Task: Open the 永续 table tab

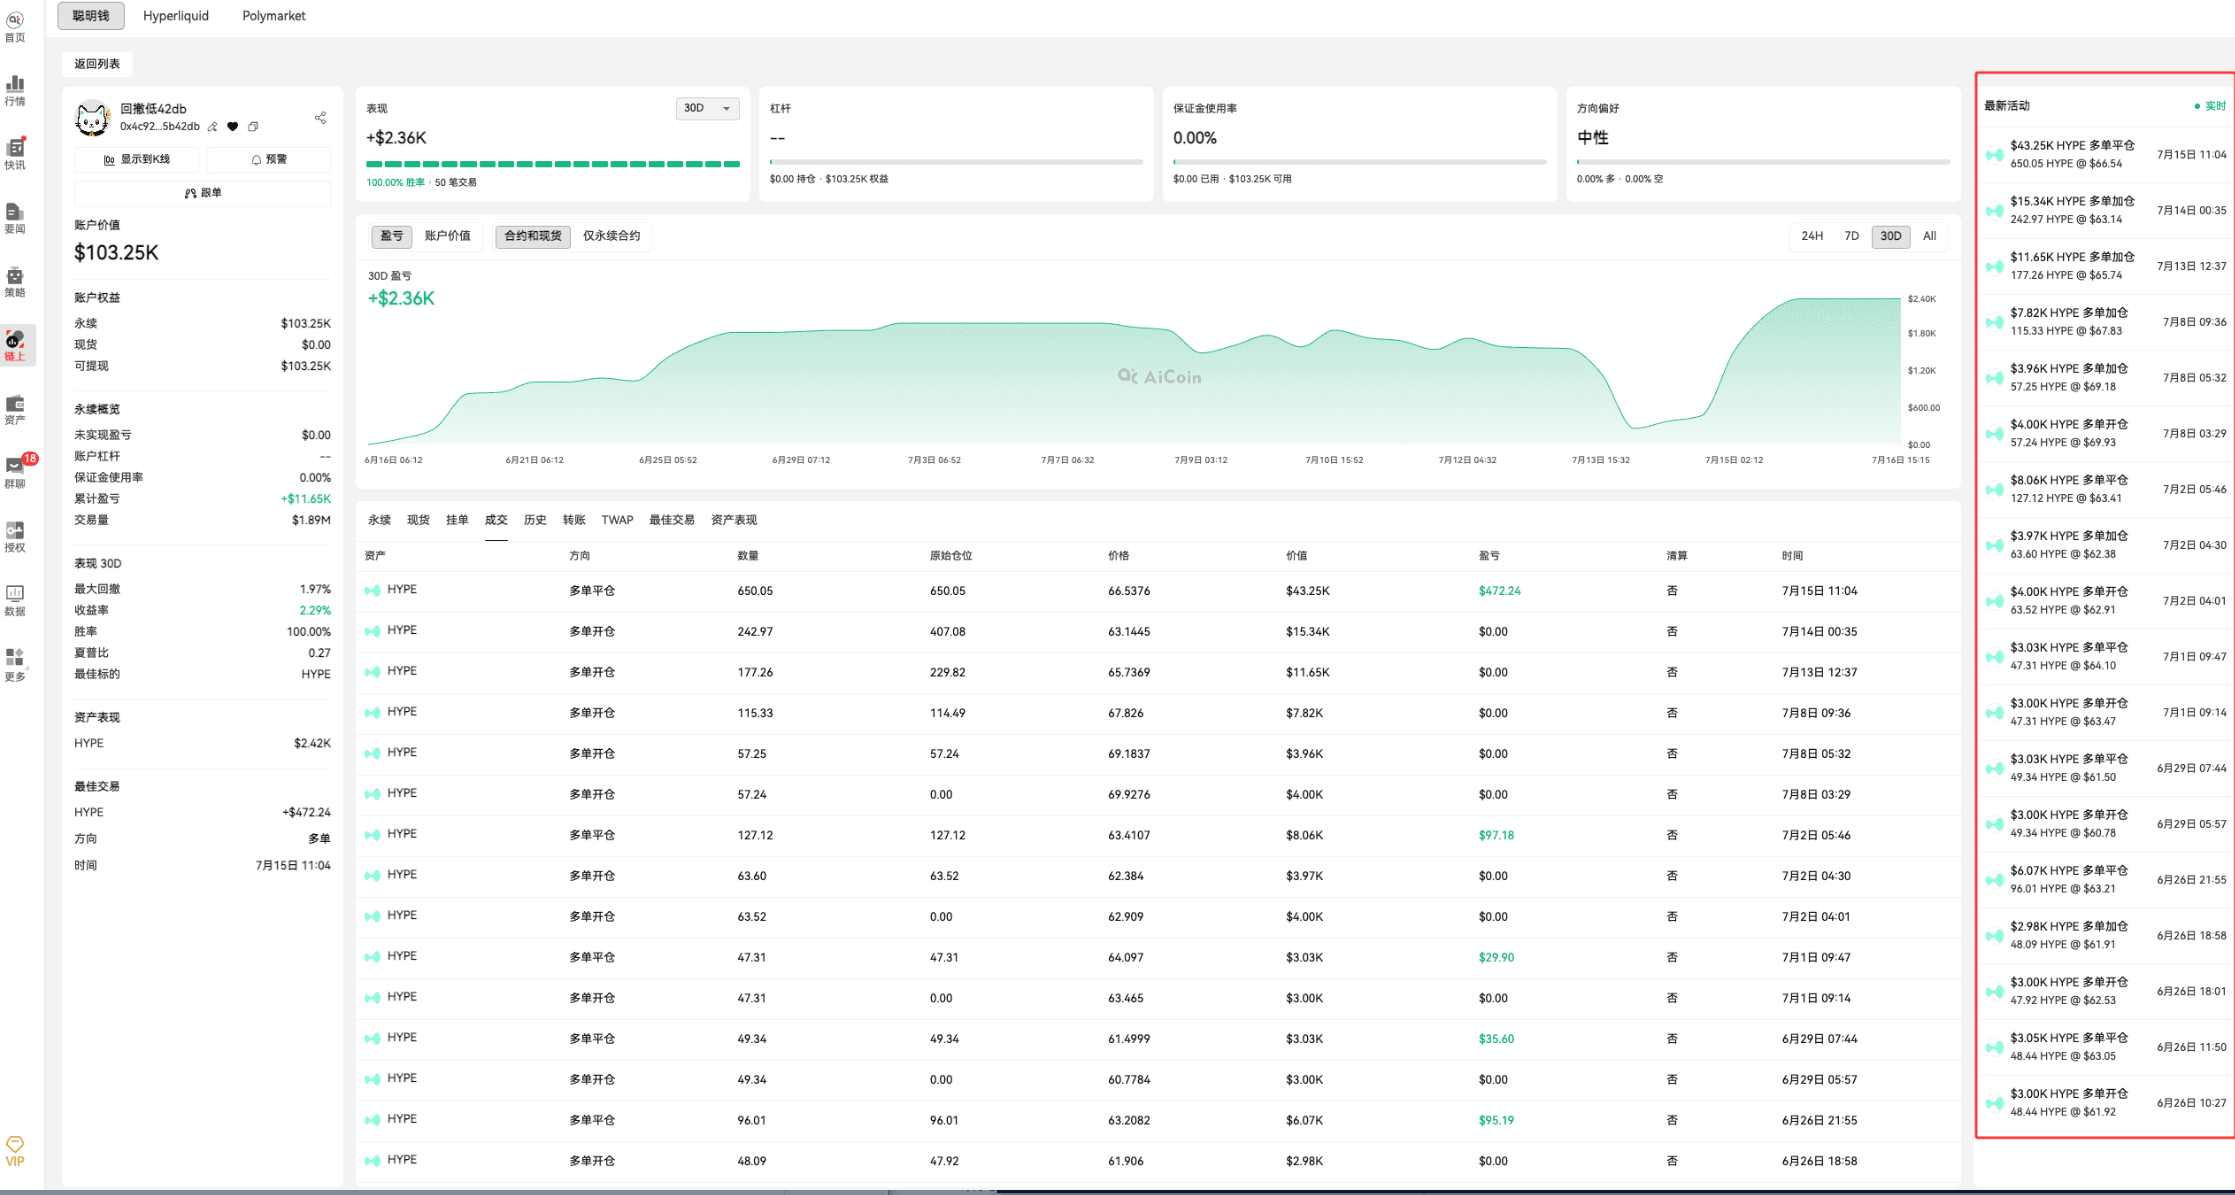Action: pos(379,520)
